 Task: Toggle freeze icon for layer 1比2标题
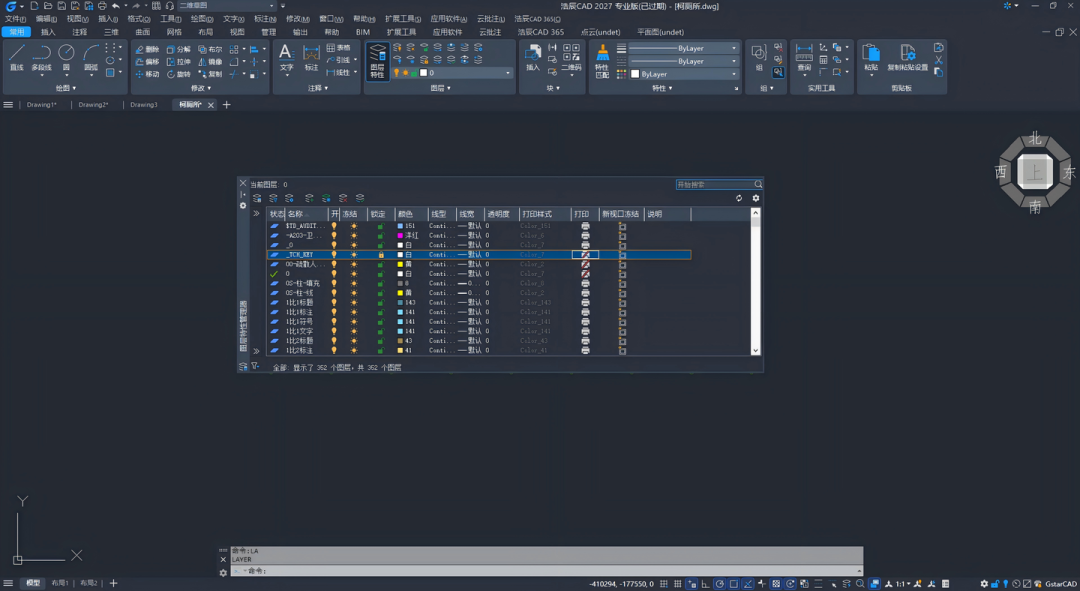[354, 341]
